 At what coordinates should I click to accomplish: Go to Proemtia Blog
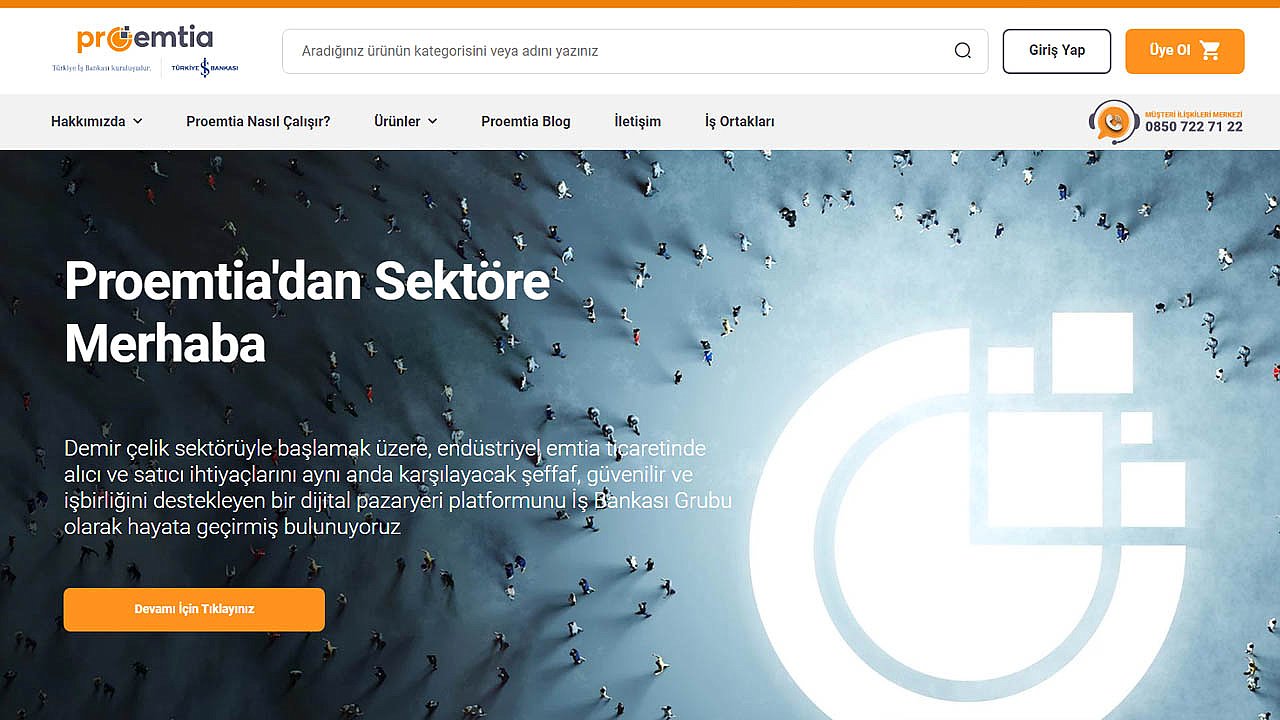[x=526, y=121]
